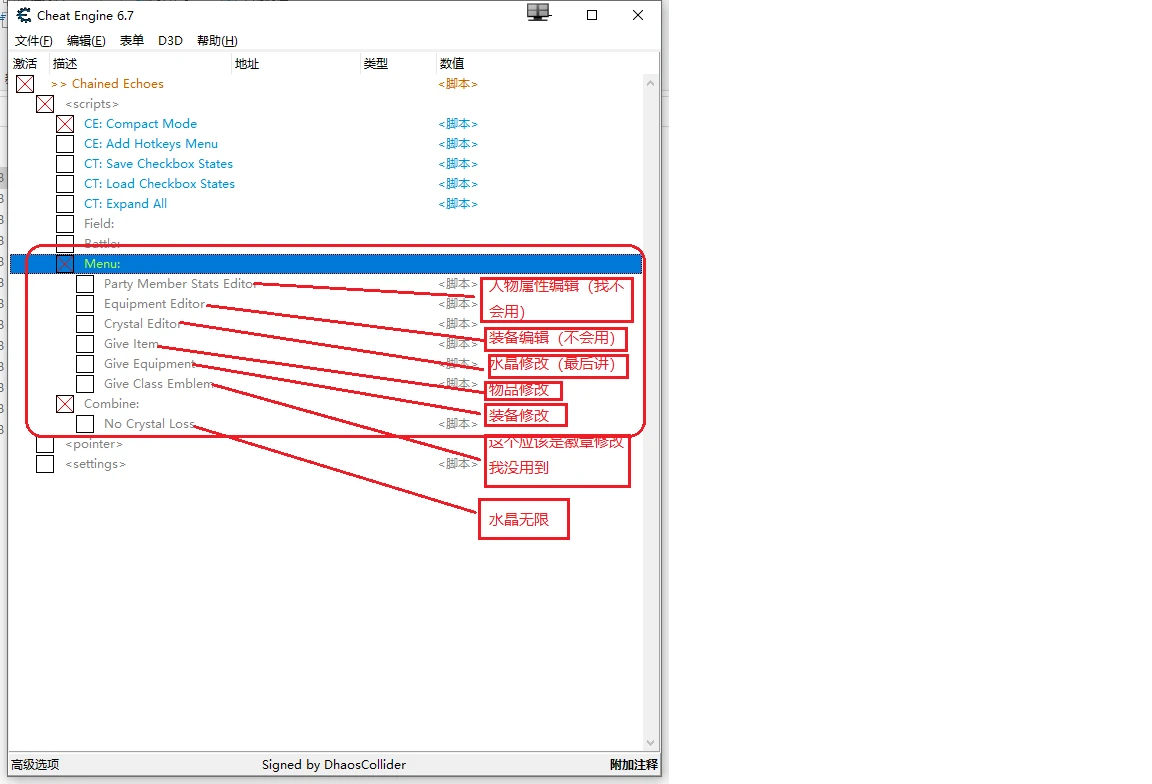
Task: Select the <pointer> row label
Action: (x=94, y=444)
